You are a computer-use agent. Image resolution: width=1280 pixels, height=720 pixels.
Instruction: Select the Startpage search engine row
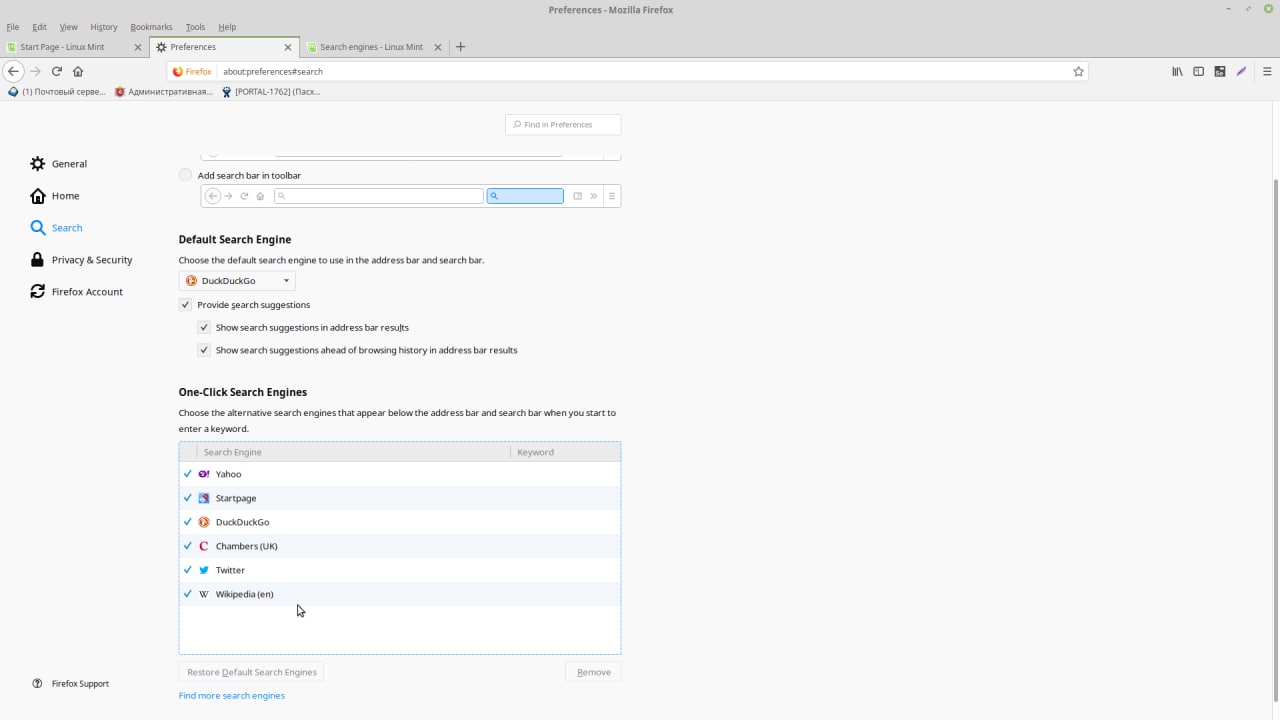click(x=400, y=498)
